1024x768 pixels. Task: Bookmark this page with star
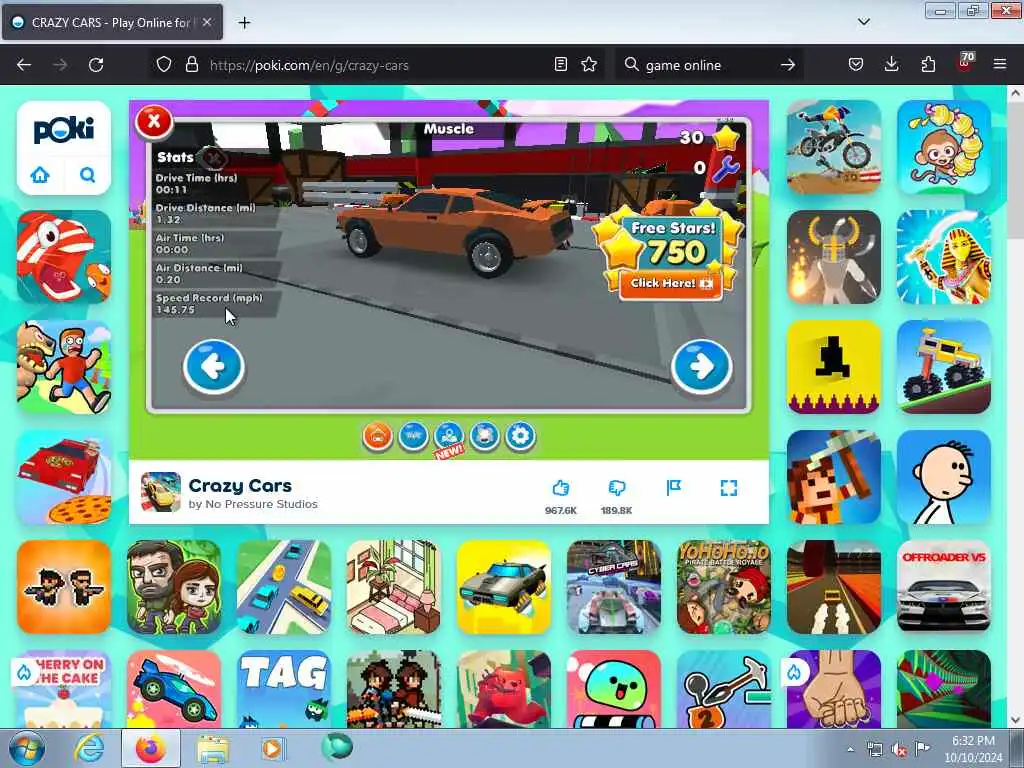(589, 64)
